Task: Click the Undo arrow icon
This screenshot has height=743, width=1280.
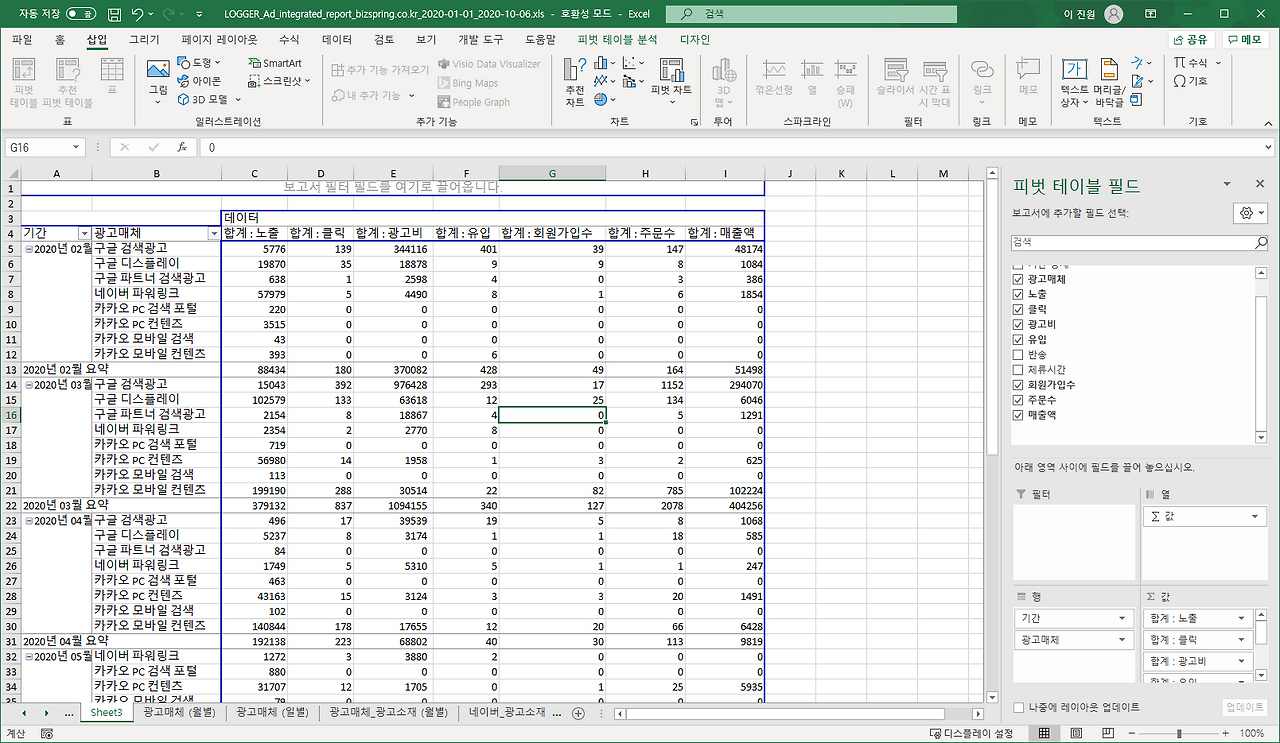Action: (x=137, y=15)
